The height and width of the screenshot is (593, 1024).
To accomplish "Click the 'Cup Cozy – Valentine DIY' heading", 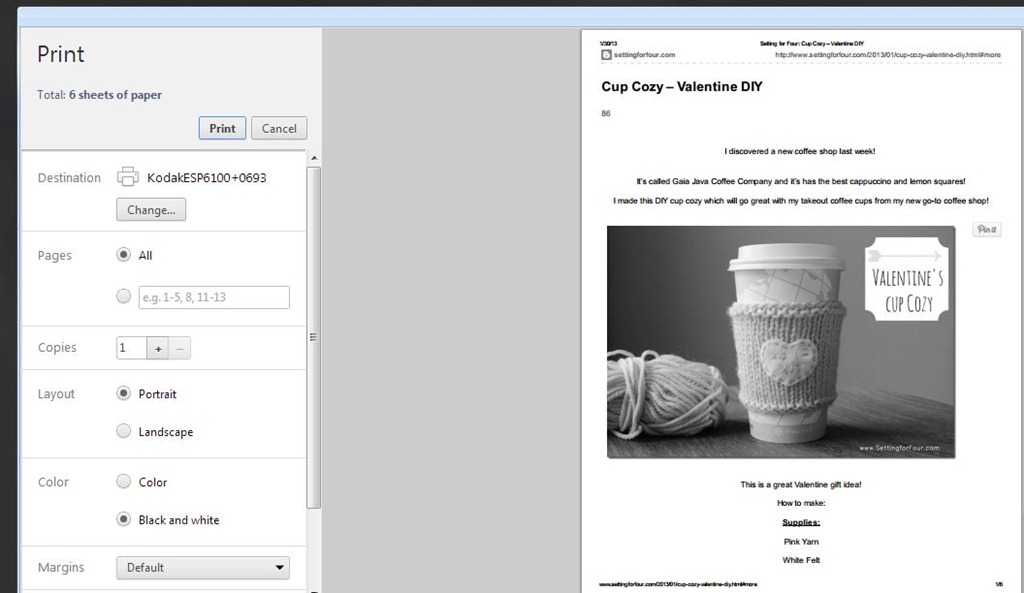I will click(x=682, y=86).
